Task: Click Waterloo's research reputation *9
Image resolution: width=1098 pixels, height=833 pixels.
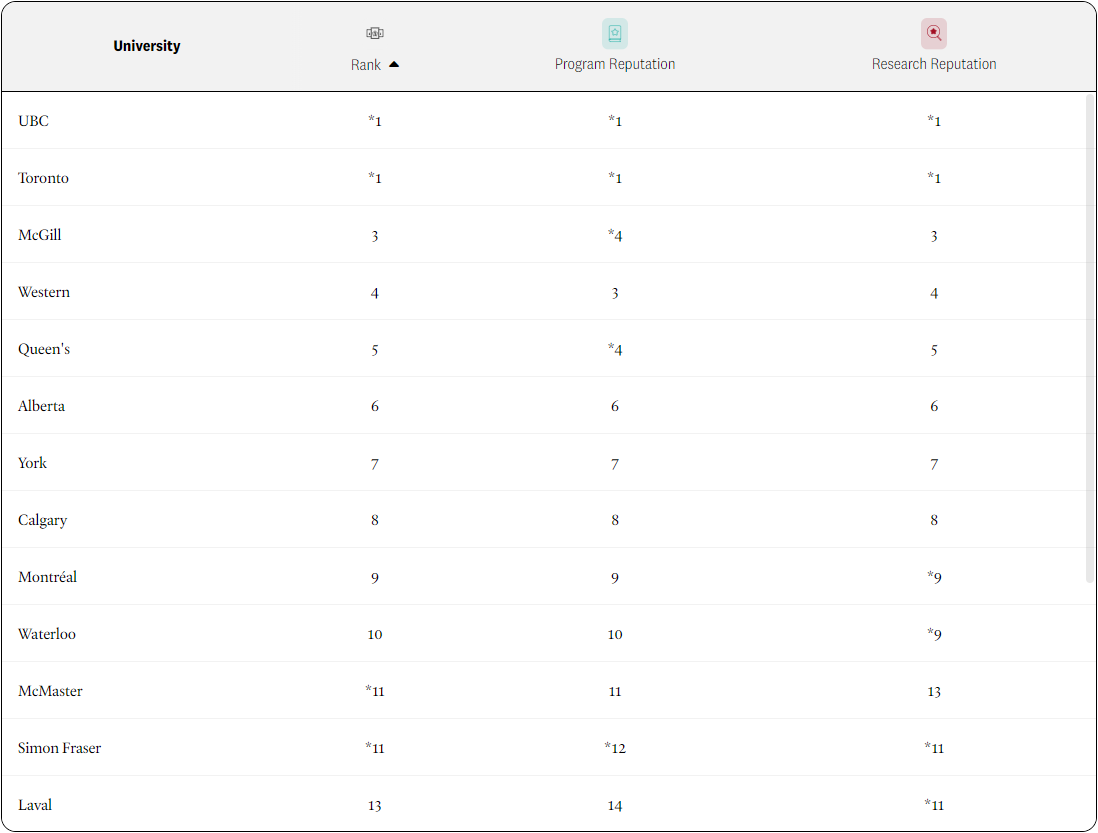Action: coord(934,634)
